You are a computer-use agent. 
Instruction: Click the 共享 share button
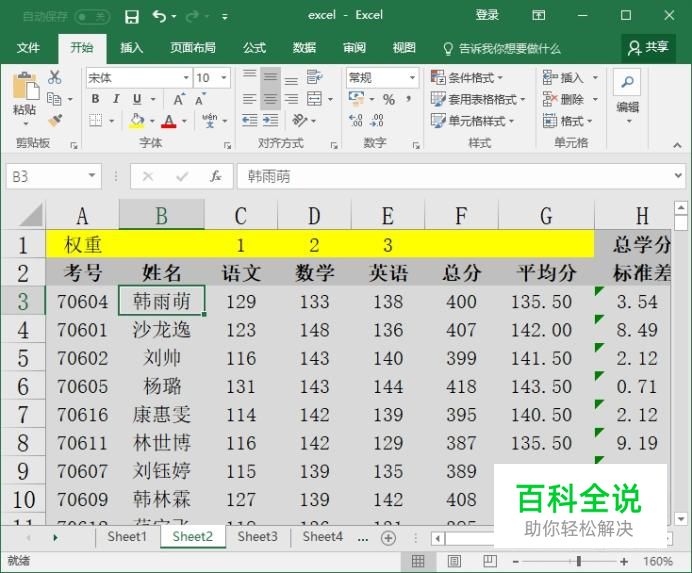(x=648, y=47)
